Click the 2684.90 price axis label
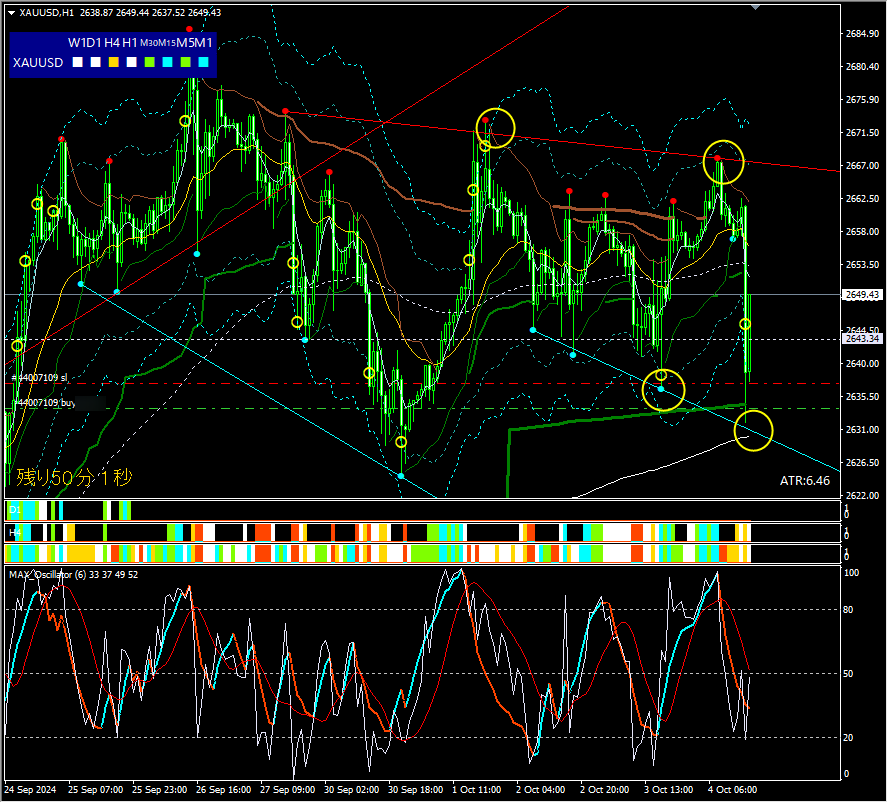This screenshot has width=888, height=803. pyautogui.click(x=863, y=34)
